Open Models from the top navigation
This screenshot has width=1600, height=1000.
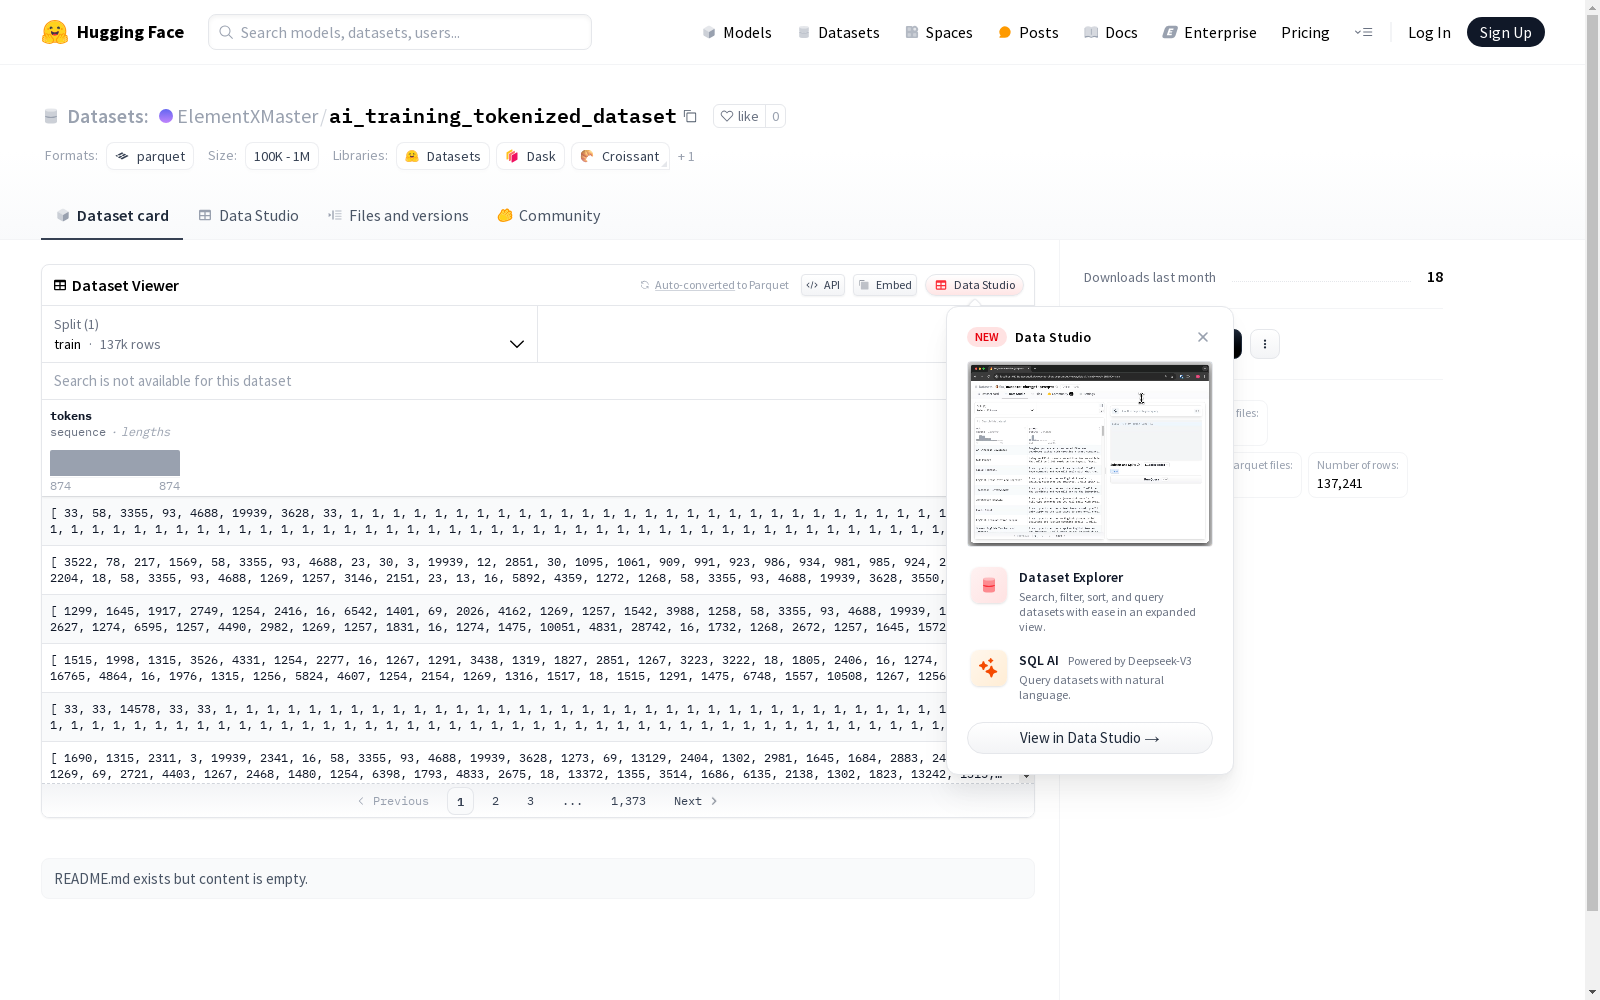[737, 32]
